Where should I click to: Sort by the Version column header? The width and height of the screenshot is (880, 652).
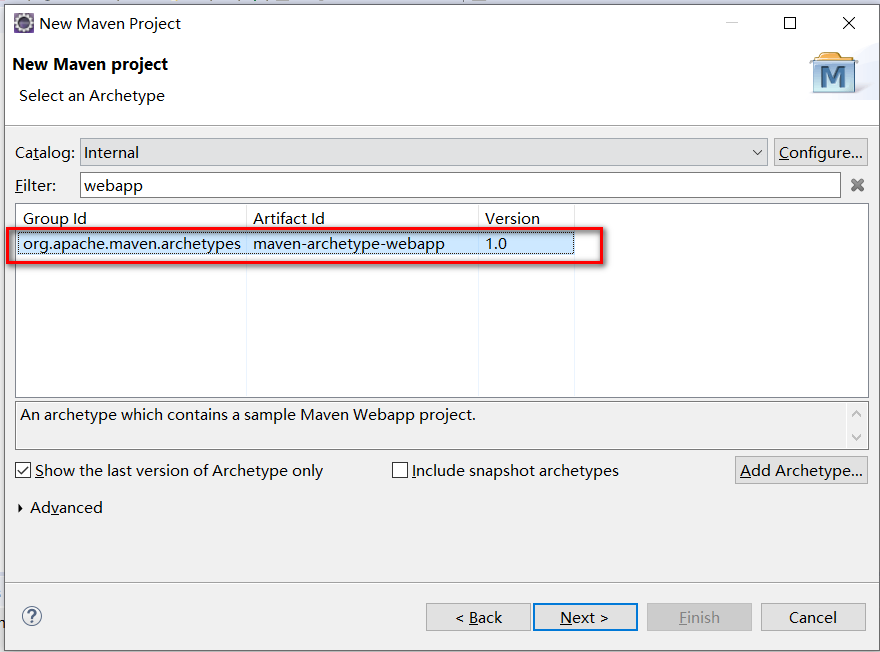pyautogui.click(x=526, y=218)
